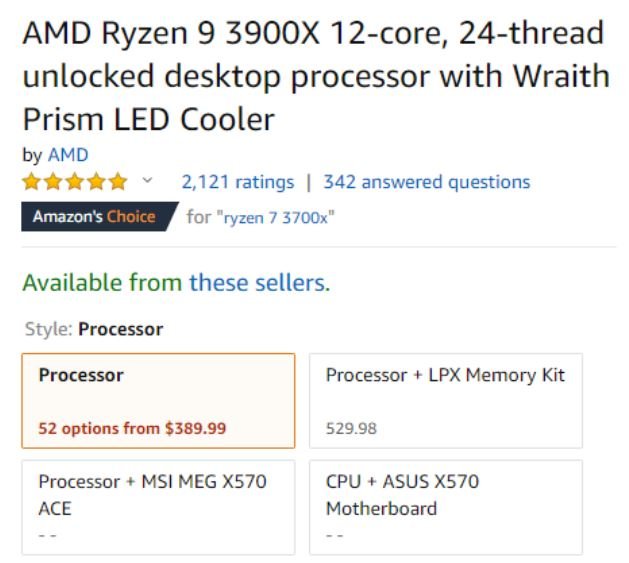The width and height of the screenshot is (629, 563).
Task: Click the 529.98 price in memory kit option
Action: click(x=351, y=428)
